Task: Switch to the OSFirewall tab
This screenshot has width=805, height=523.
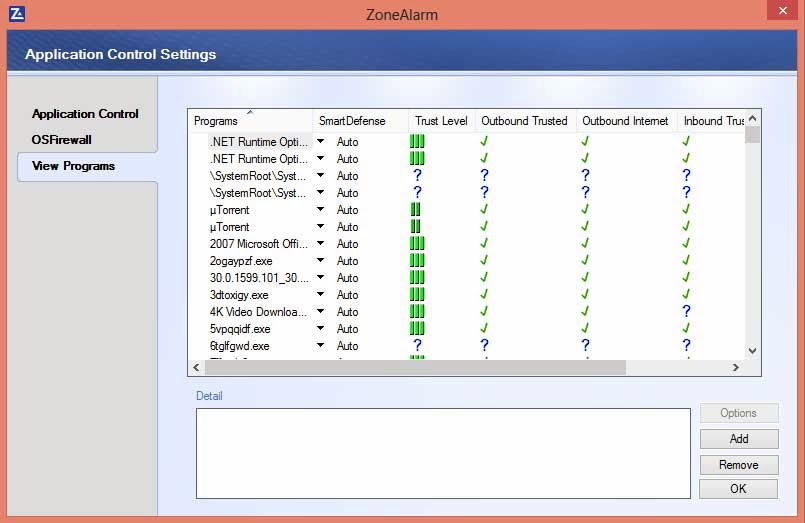Action: pyautogui.click(x=61, y=140)
